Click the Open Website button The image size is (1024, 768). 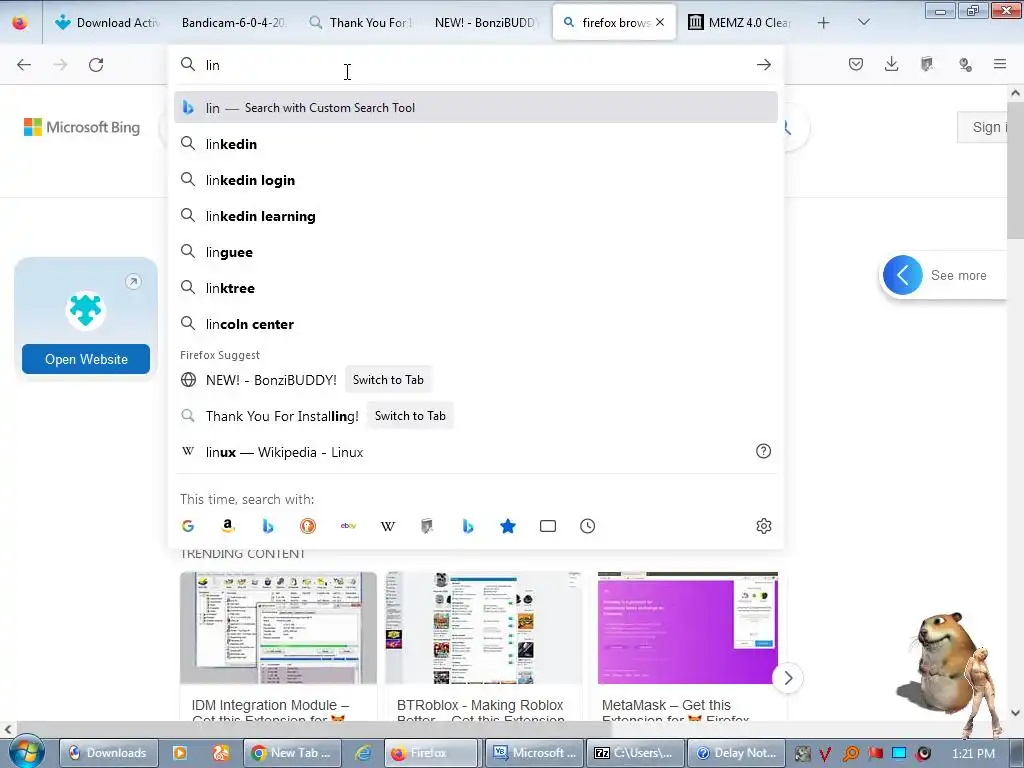pyautogui.click(x=86, y=359)
